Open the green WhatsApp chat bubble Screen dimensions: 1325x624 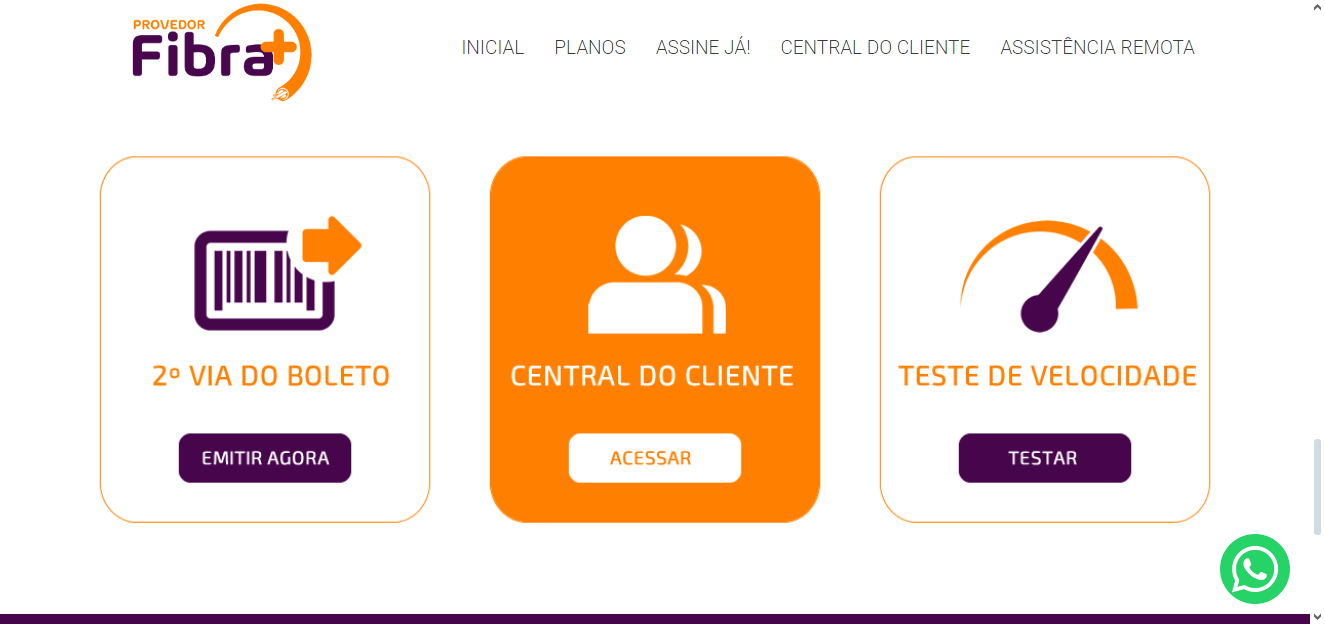tap(1254, 569)
